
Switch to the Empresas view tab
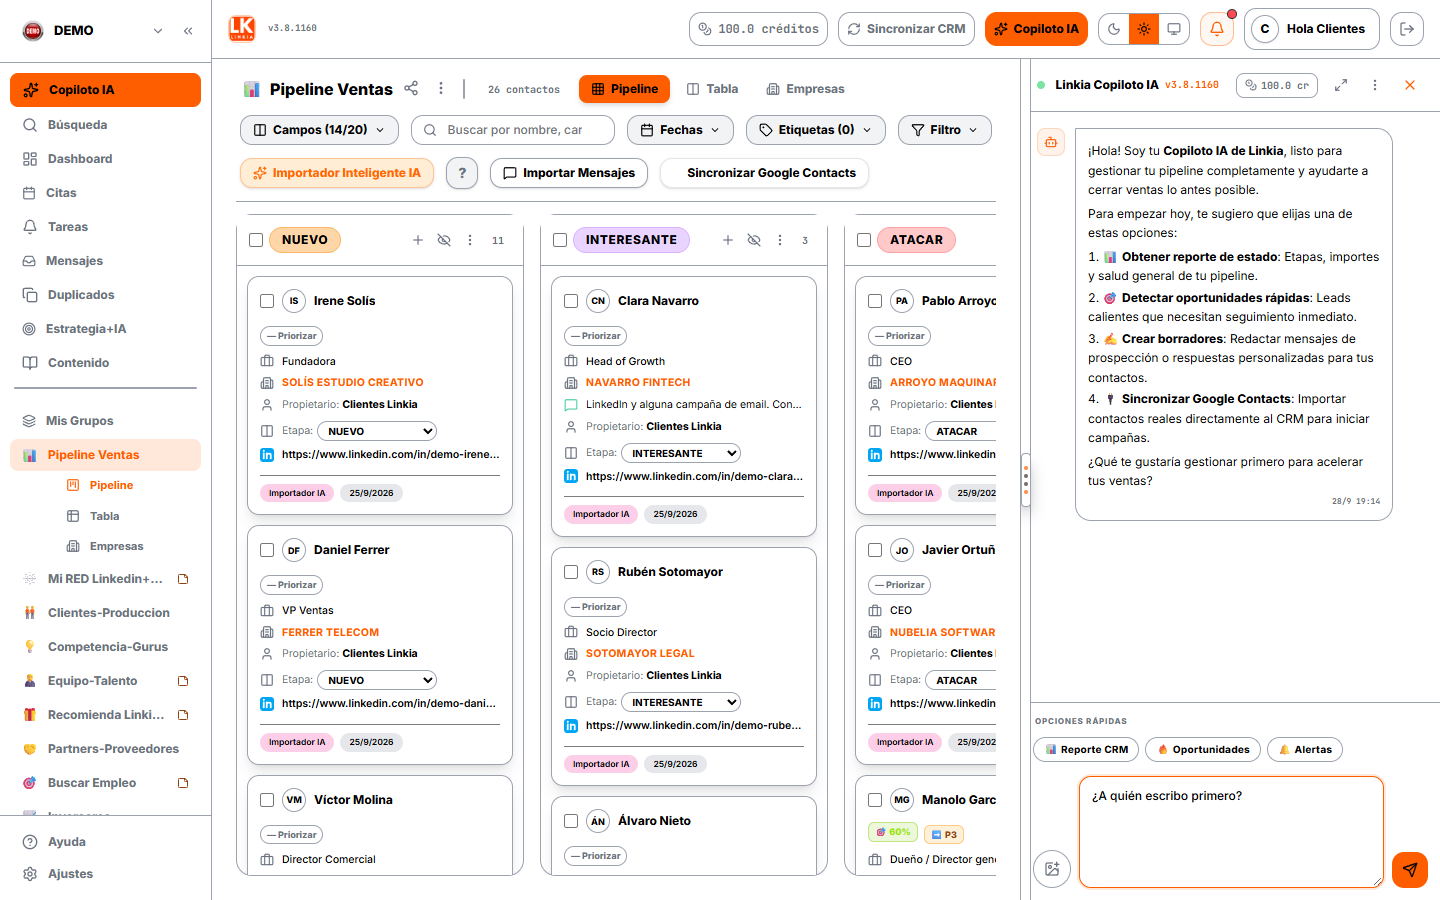pyautogui.click(x=805, y=89)
